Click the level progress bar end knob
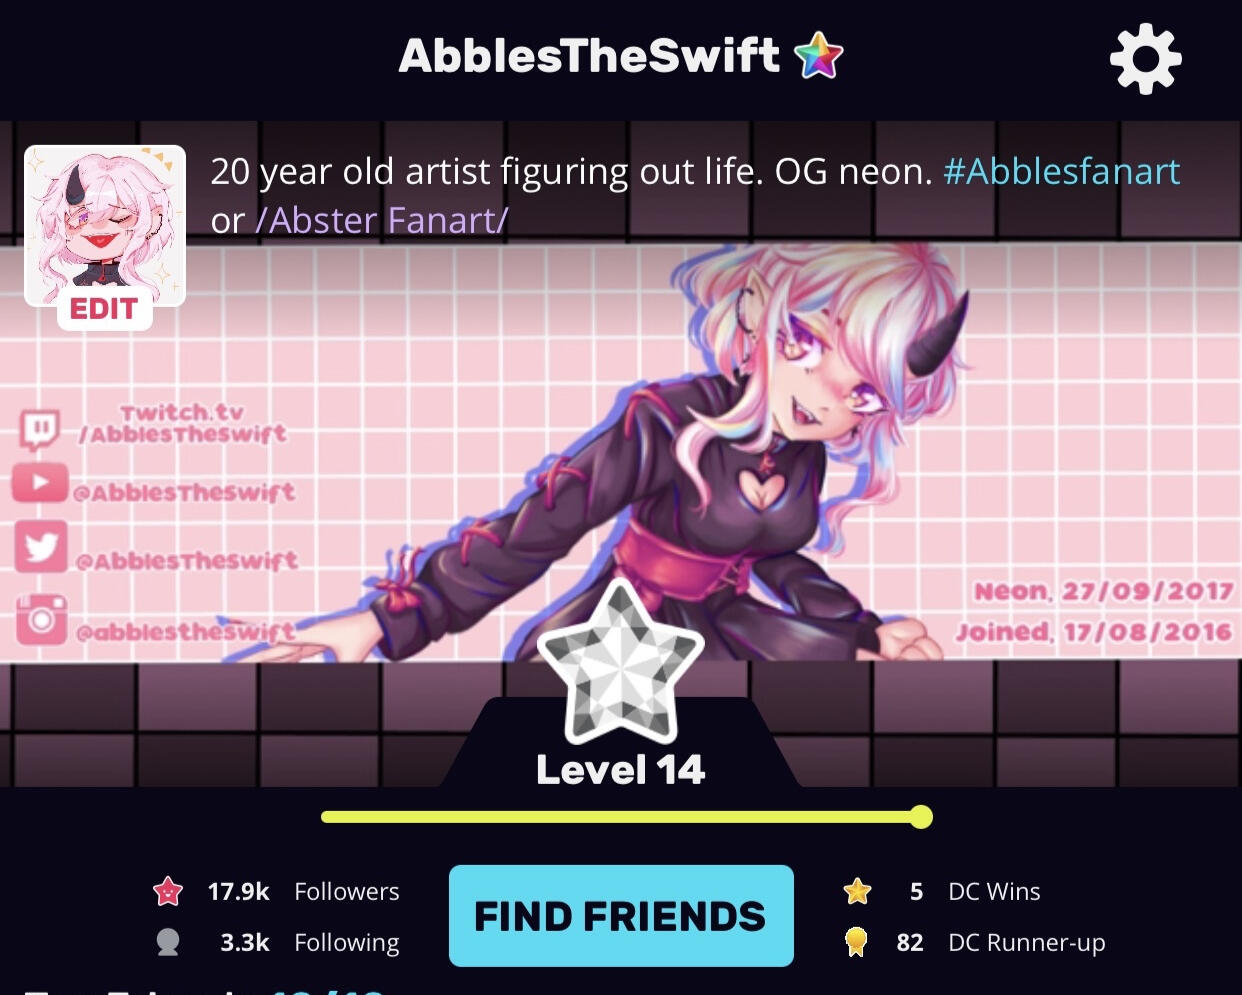Image resolution: width=1242 pixels, height=995 pixels. tap(921, 817)
